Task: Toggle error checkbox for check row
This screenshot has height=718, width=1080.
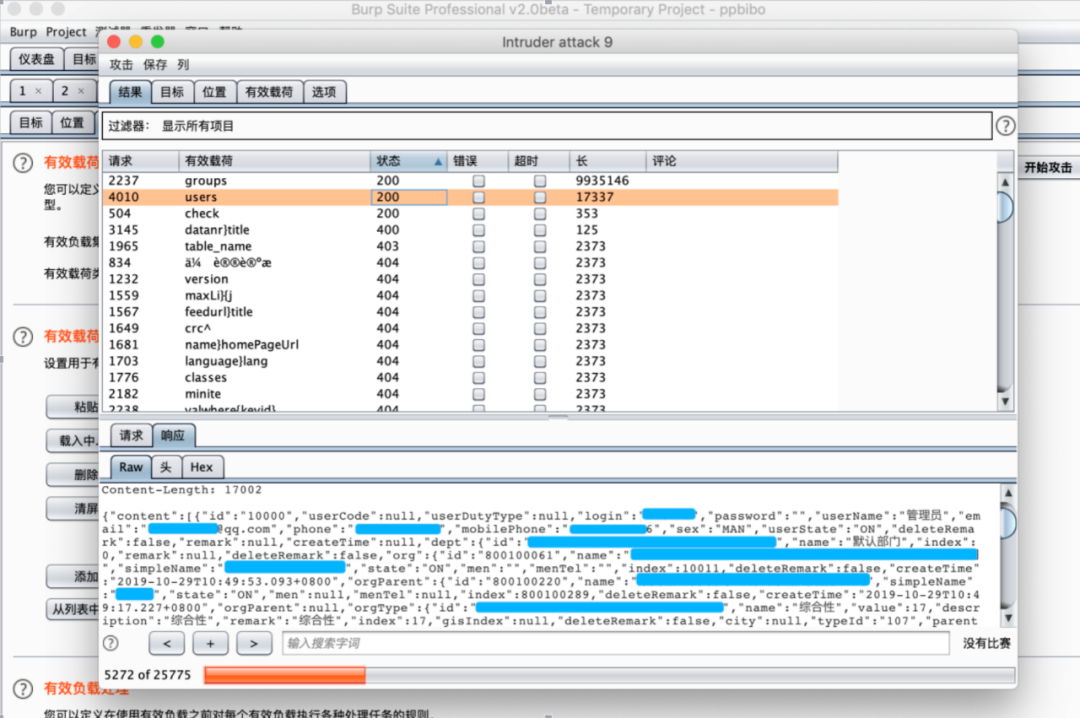Action: tap(478, 214)
